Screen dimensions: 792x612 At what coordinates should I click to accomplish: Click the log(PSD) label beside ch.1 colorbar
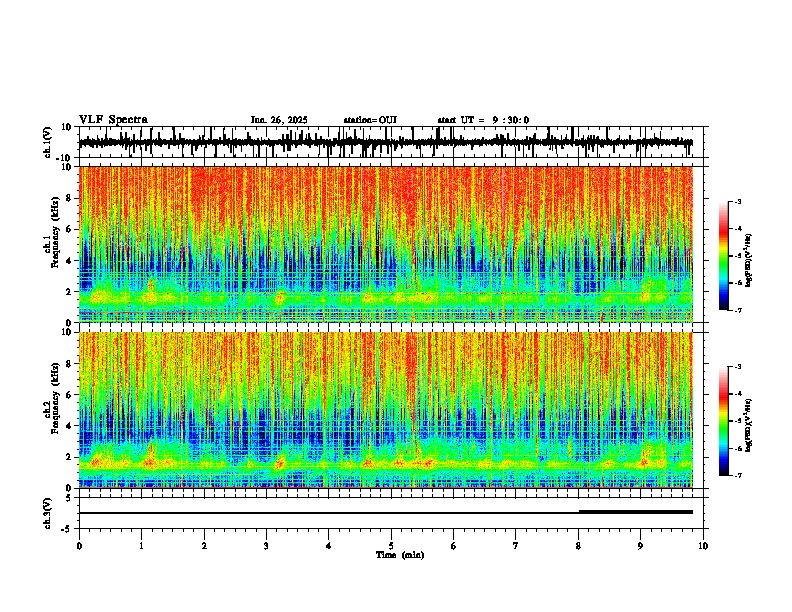pos(749,261)
